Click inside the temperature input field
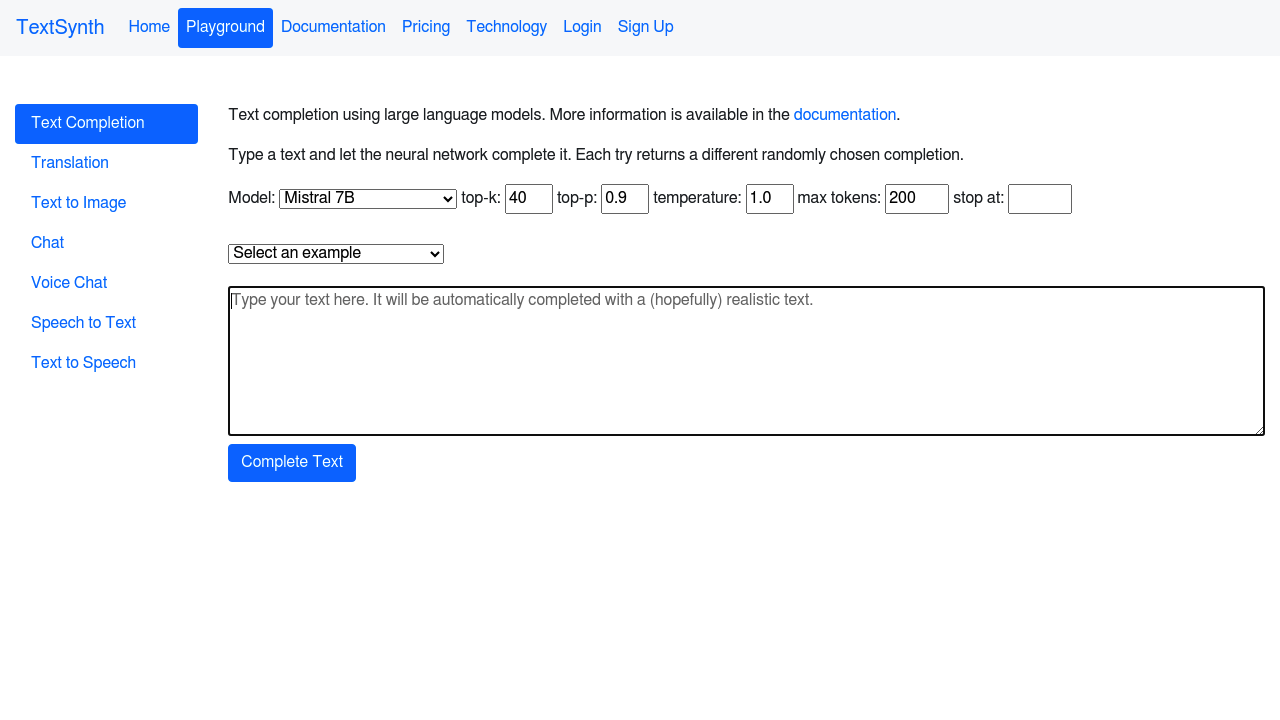This screenshot has width=1280, height=720. (769, 198)
